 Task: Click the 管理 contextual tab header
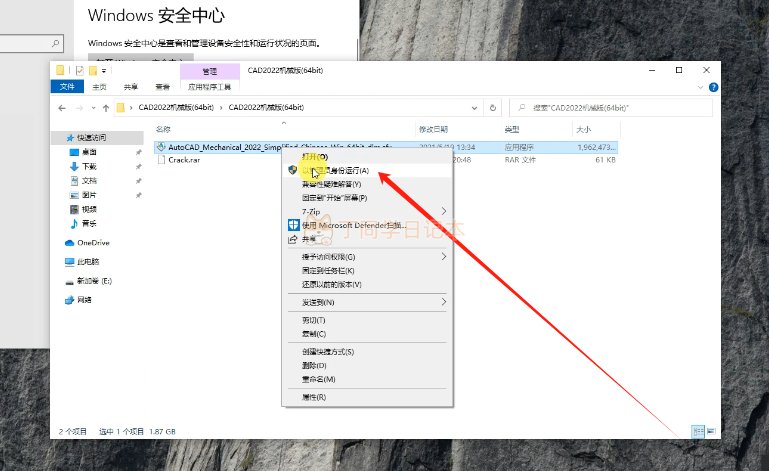(x=210, y=72)
